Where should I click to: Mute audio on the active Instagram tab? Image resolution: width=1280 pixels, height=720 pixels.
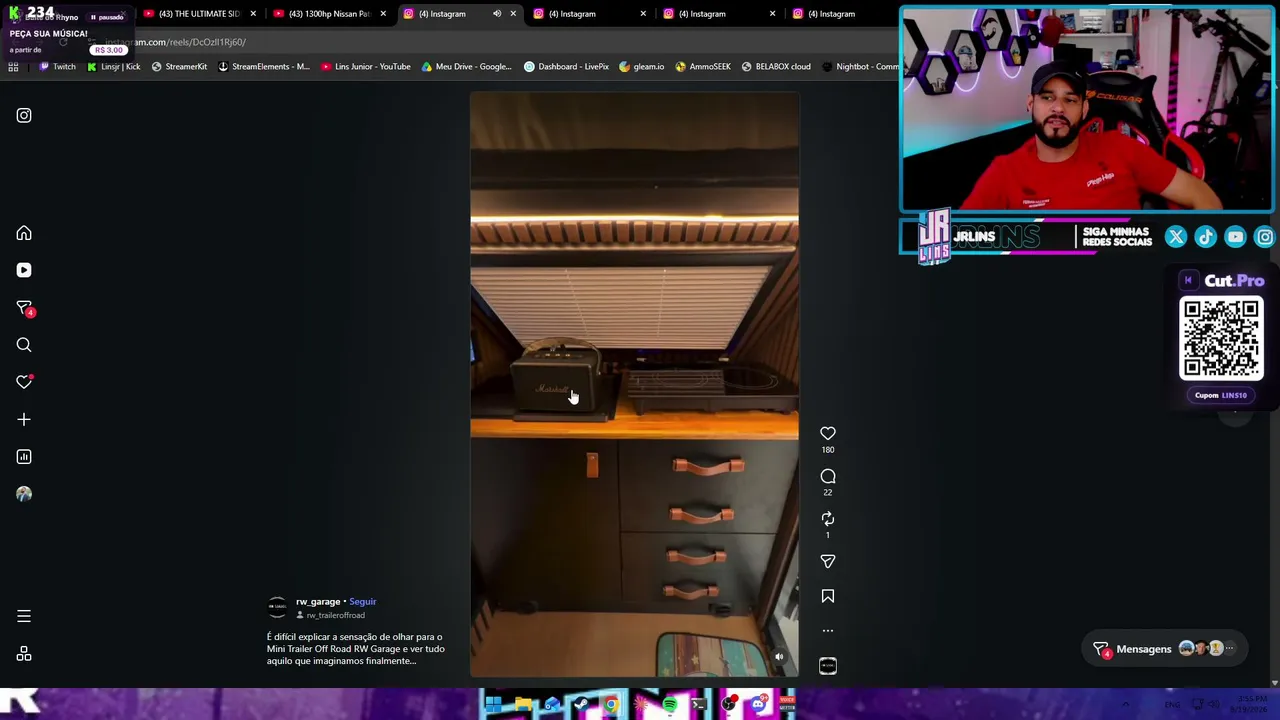click(x=497, y=14)
